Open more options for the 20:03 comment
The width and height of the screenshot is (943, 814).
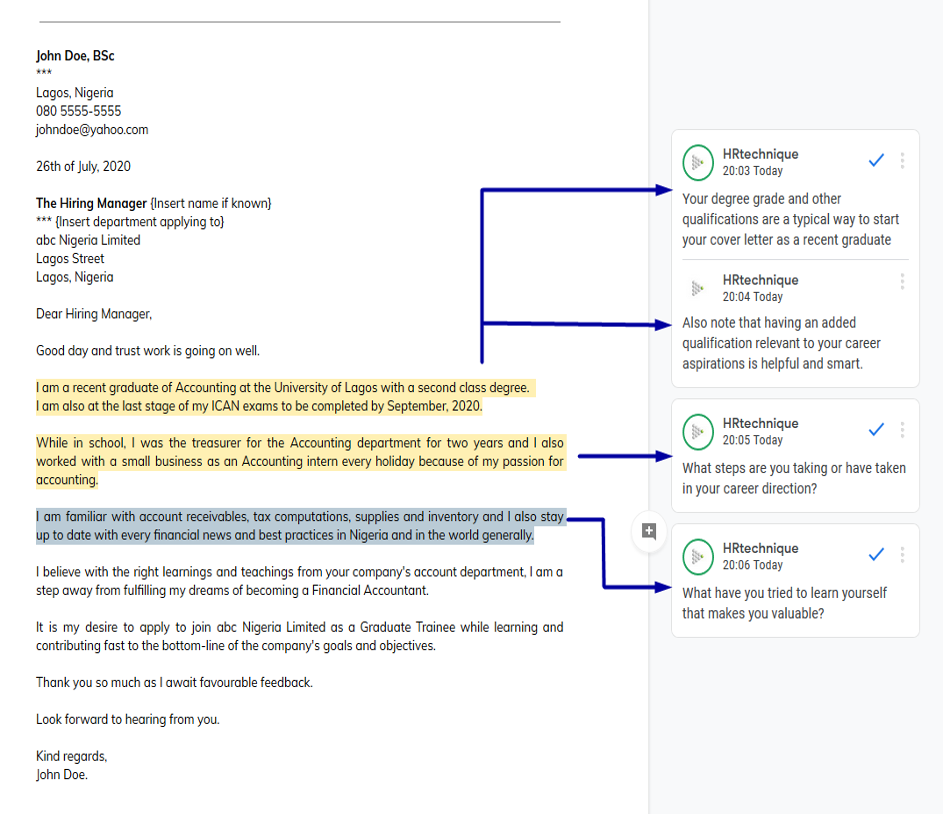click(902, 160)
